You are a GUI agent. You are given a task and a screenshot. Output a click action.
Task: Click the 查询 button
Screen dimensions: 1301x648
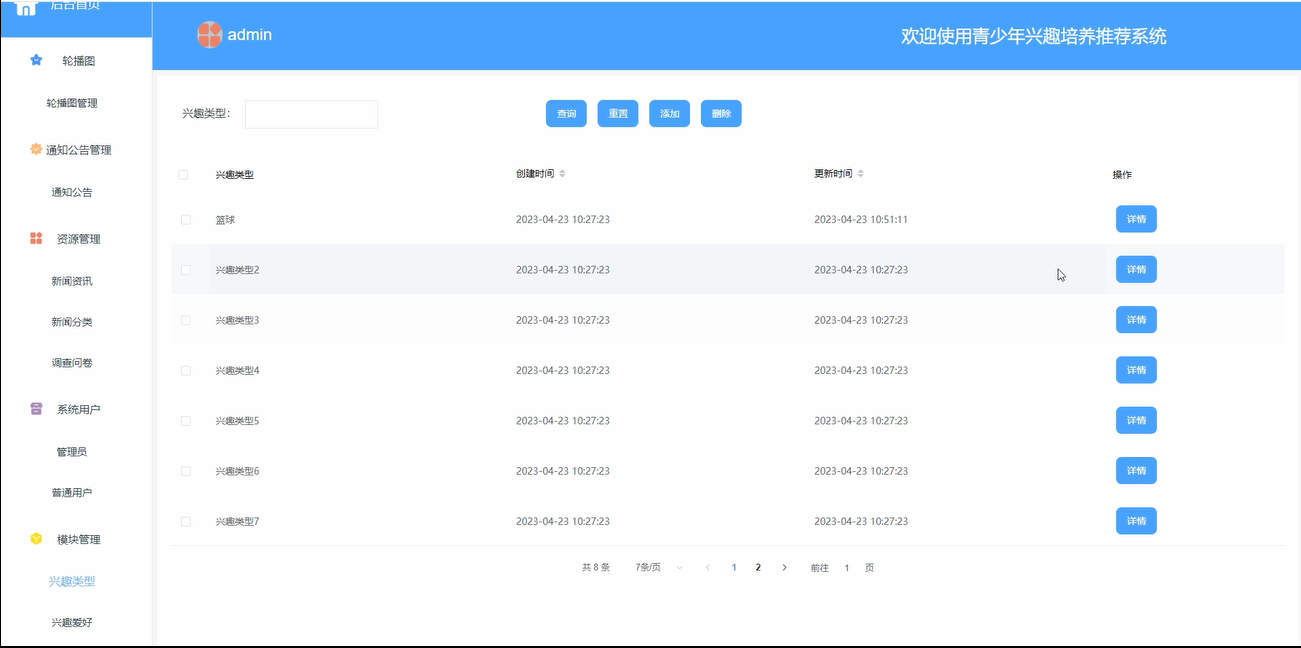[x=566, y=114]
